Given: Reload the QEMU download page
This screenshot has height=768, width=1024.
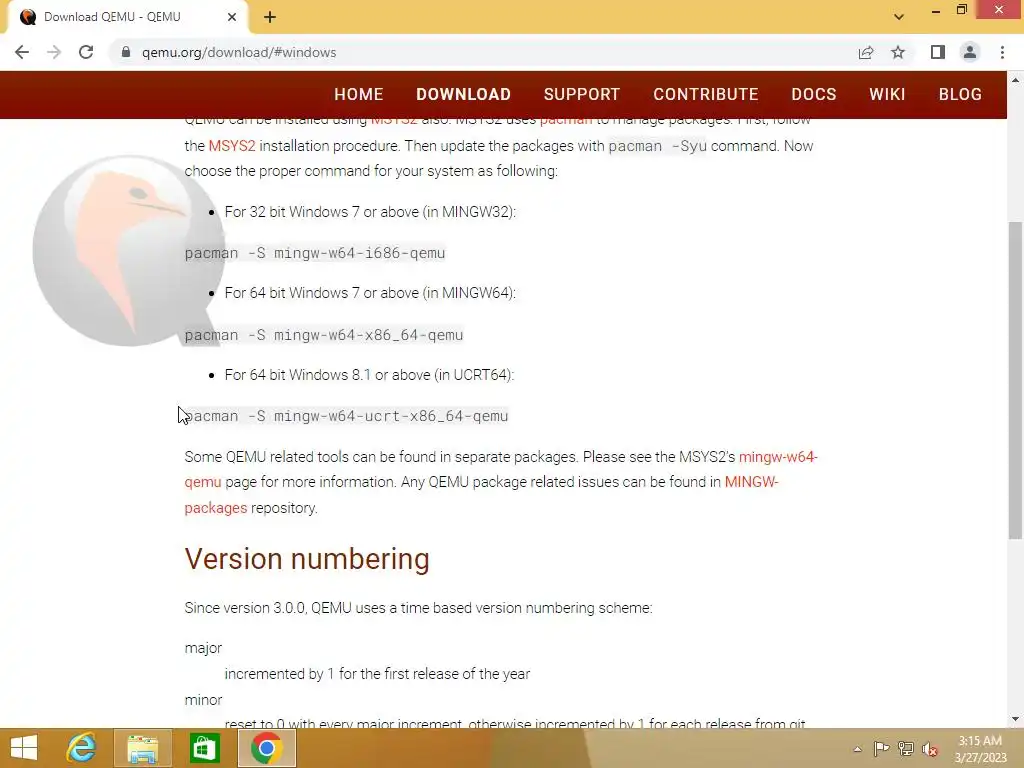Looking at the screenshot, I should (x=86, y=52).
